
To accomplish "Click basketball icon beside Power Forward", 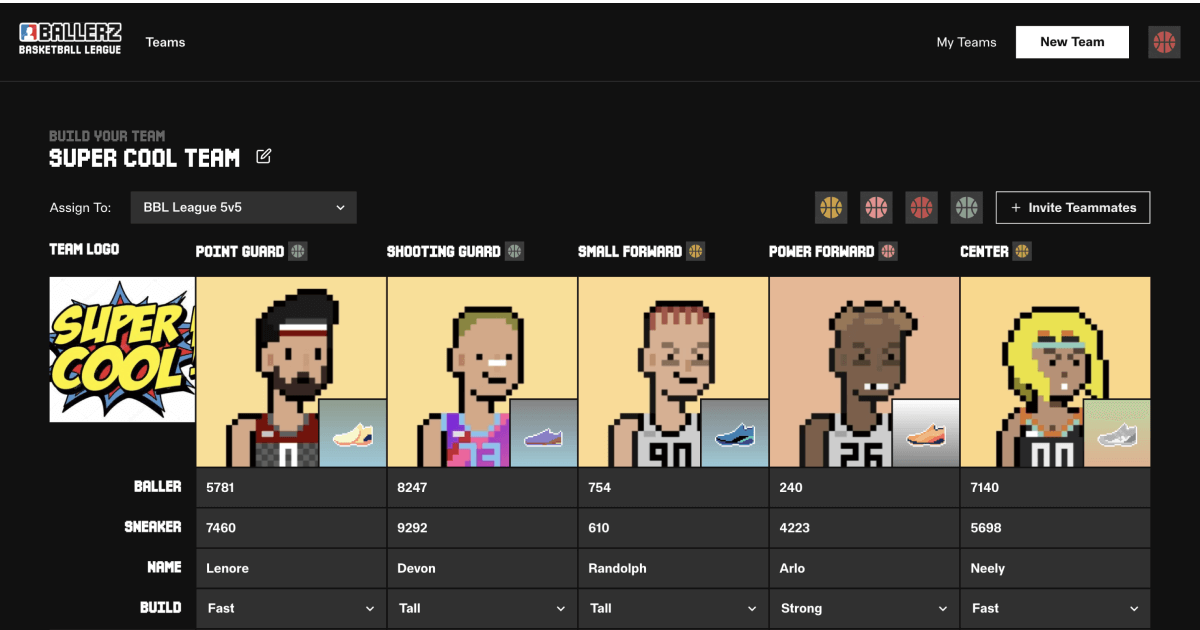I will [x=888, y=251].
